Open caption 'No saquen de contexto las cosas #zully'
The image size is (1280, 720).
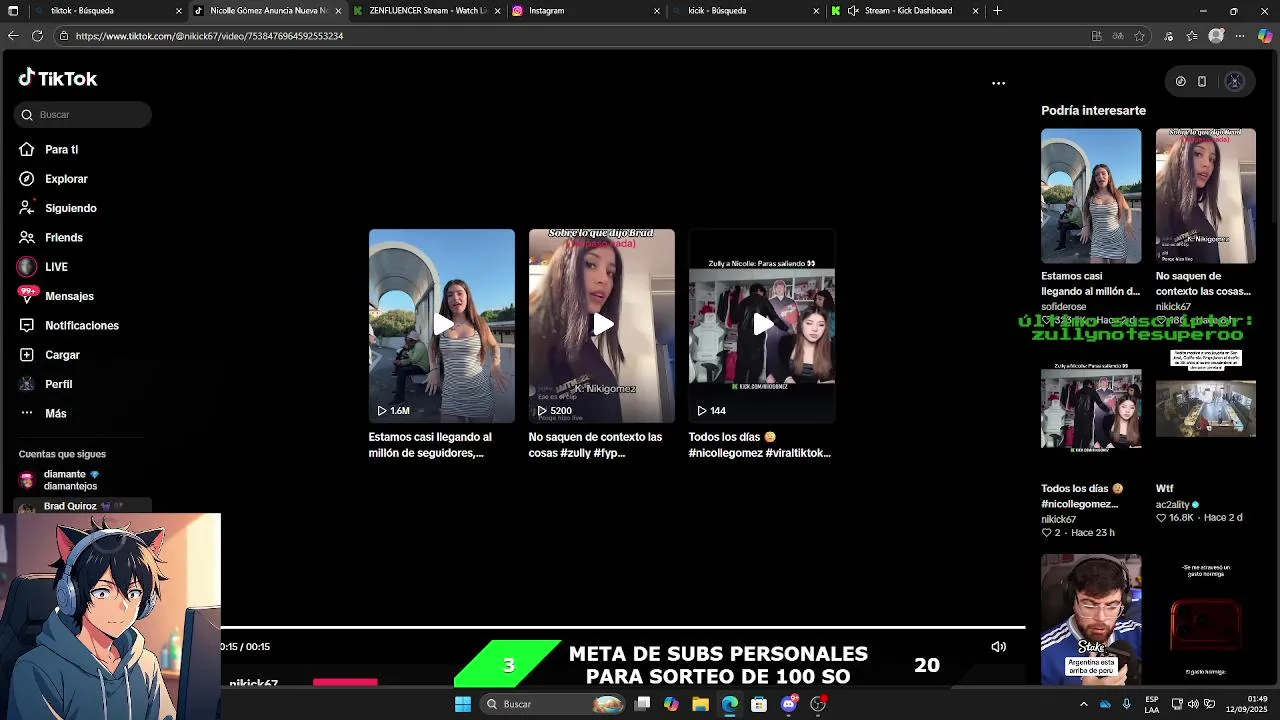click(595, 445)
